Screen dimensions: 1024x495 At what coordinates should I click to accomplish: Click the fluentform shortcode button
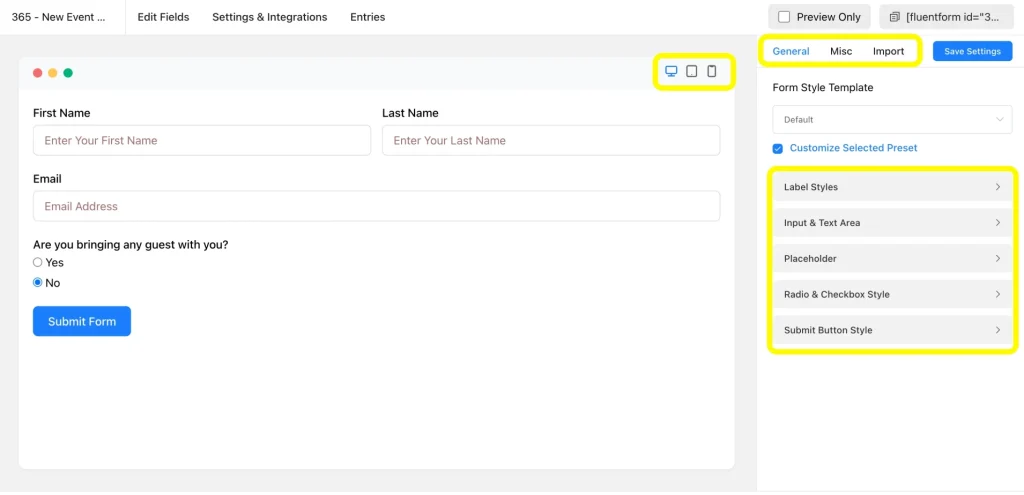(945, 17)
